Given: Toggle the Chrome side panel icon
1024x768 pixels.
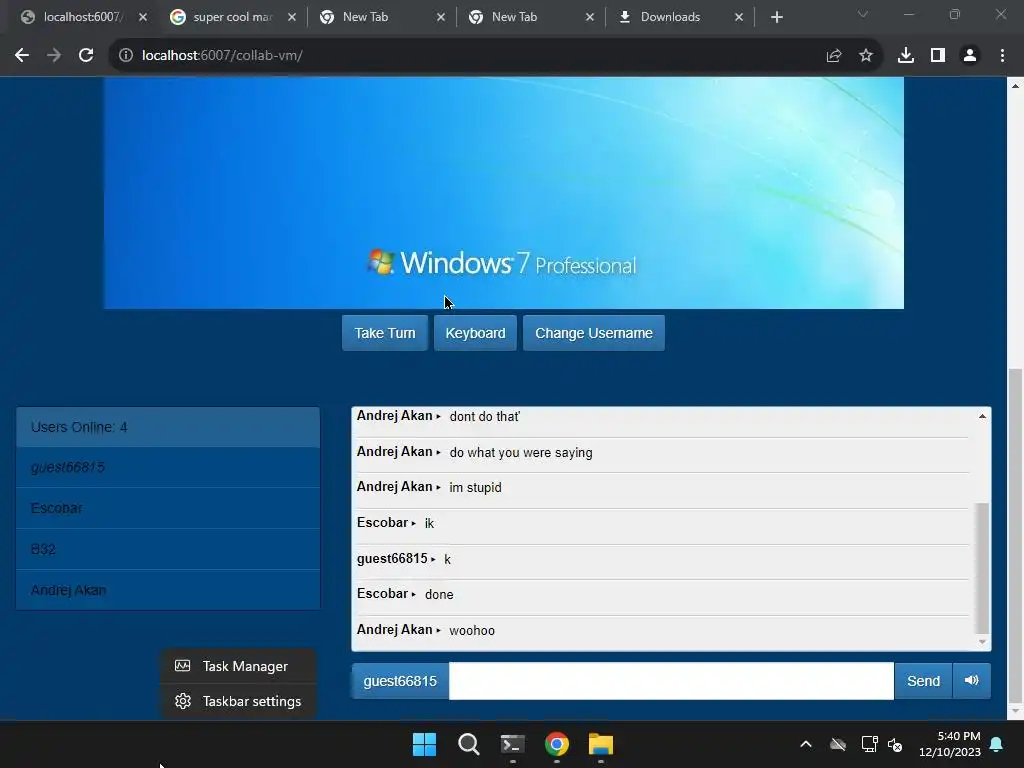Looking at the screenshot, I should click(938, 56).
